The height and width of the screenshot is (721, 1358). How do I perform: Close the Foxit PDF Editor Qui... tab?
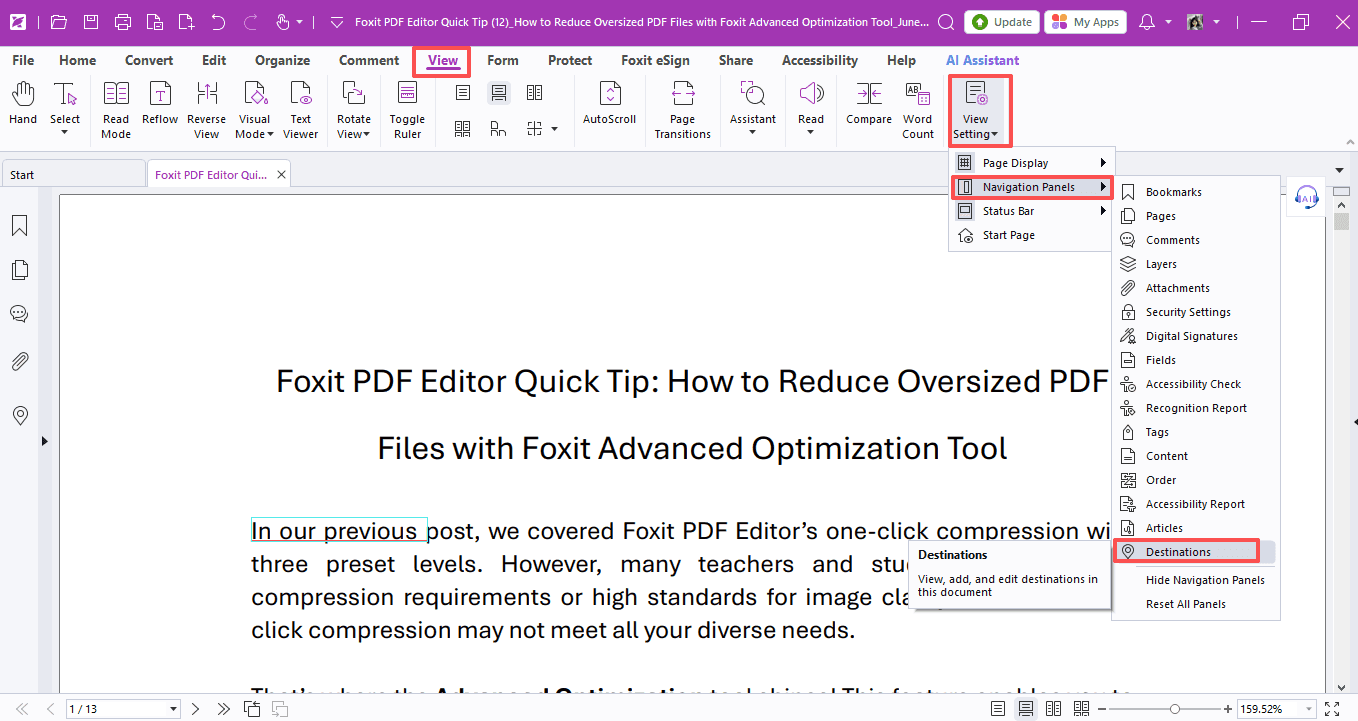pyautogui.click(x=281, y=174)
